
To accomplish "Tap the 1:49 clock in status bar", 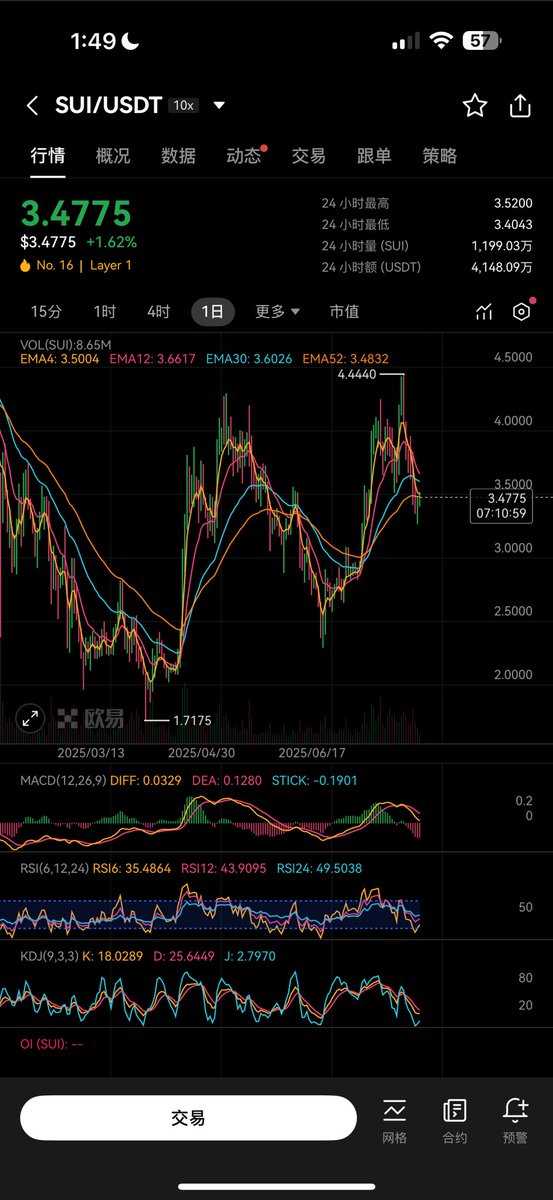I will [x=93, y=41].
